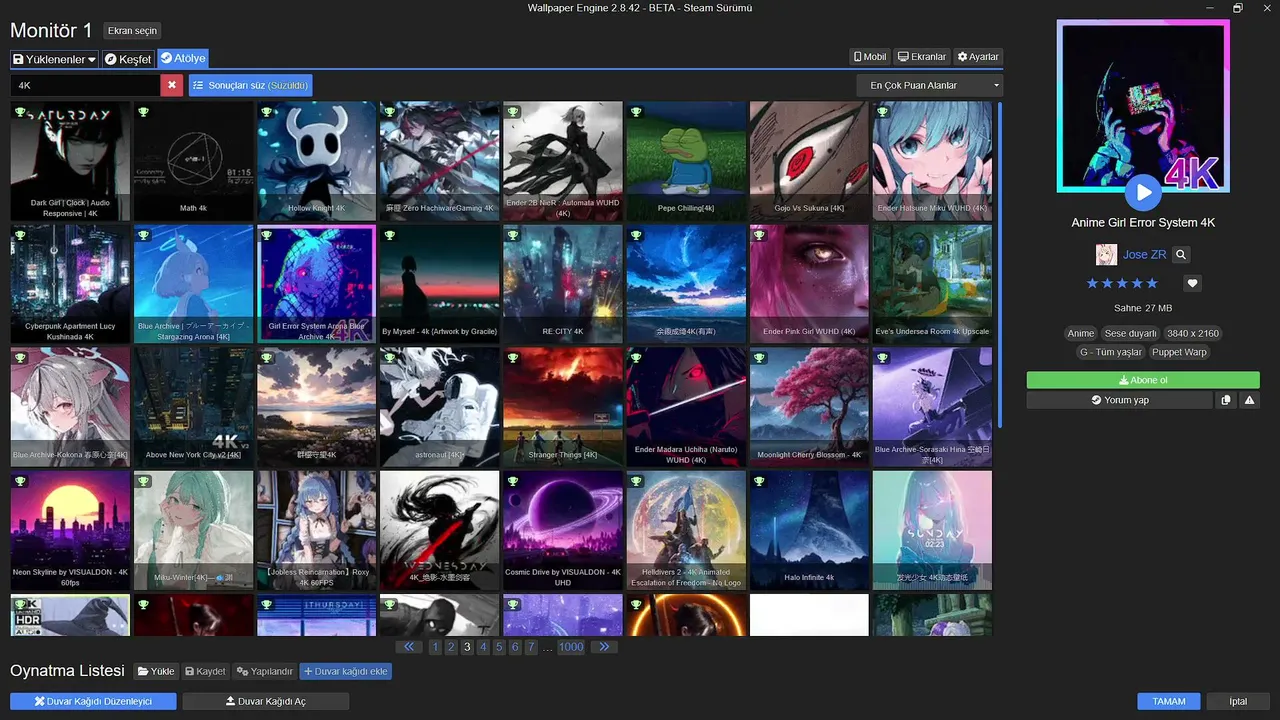Select the Pepe Chilling[4k] wallpaper thumbnail

[686, 161]
